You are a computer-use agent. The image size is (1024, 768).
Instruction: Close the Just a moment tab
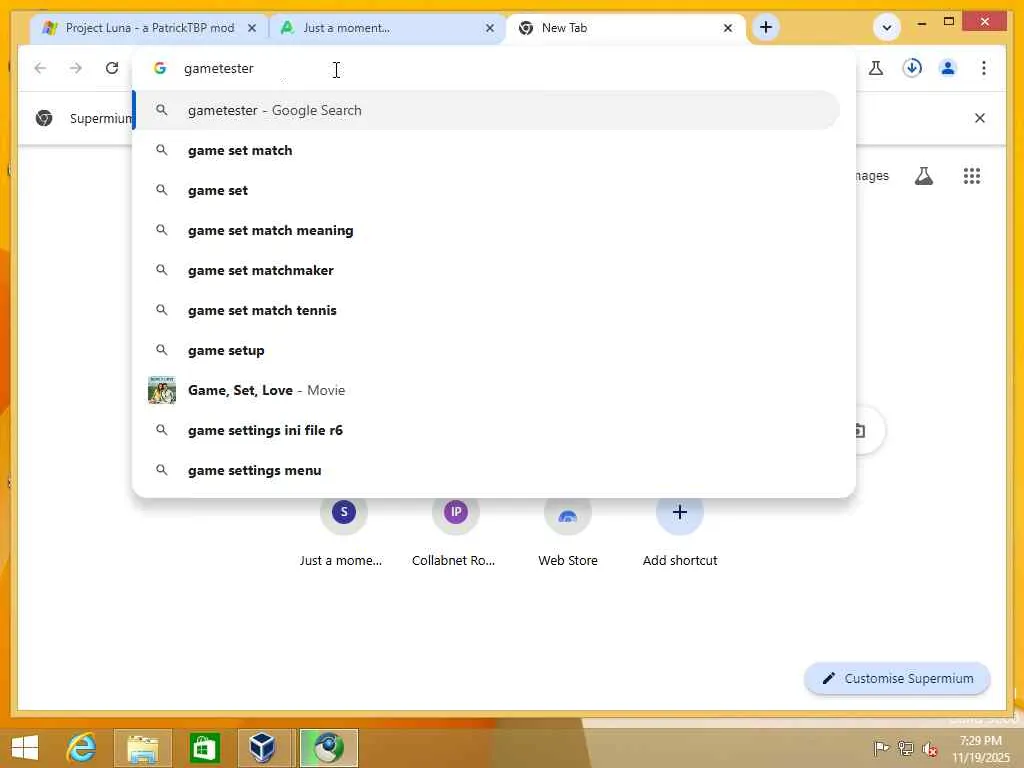[490, 28]
